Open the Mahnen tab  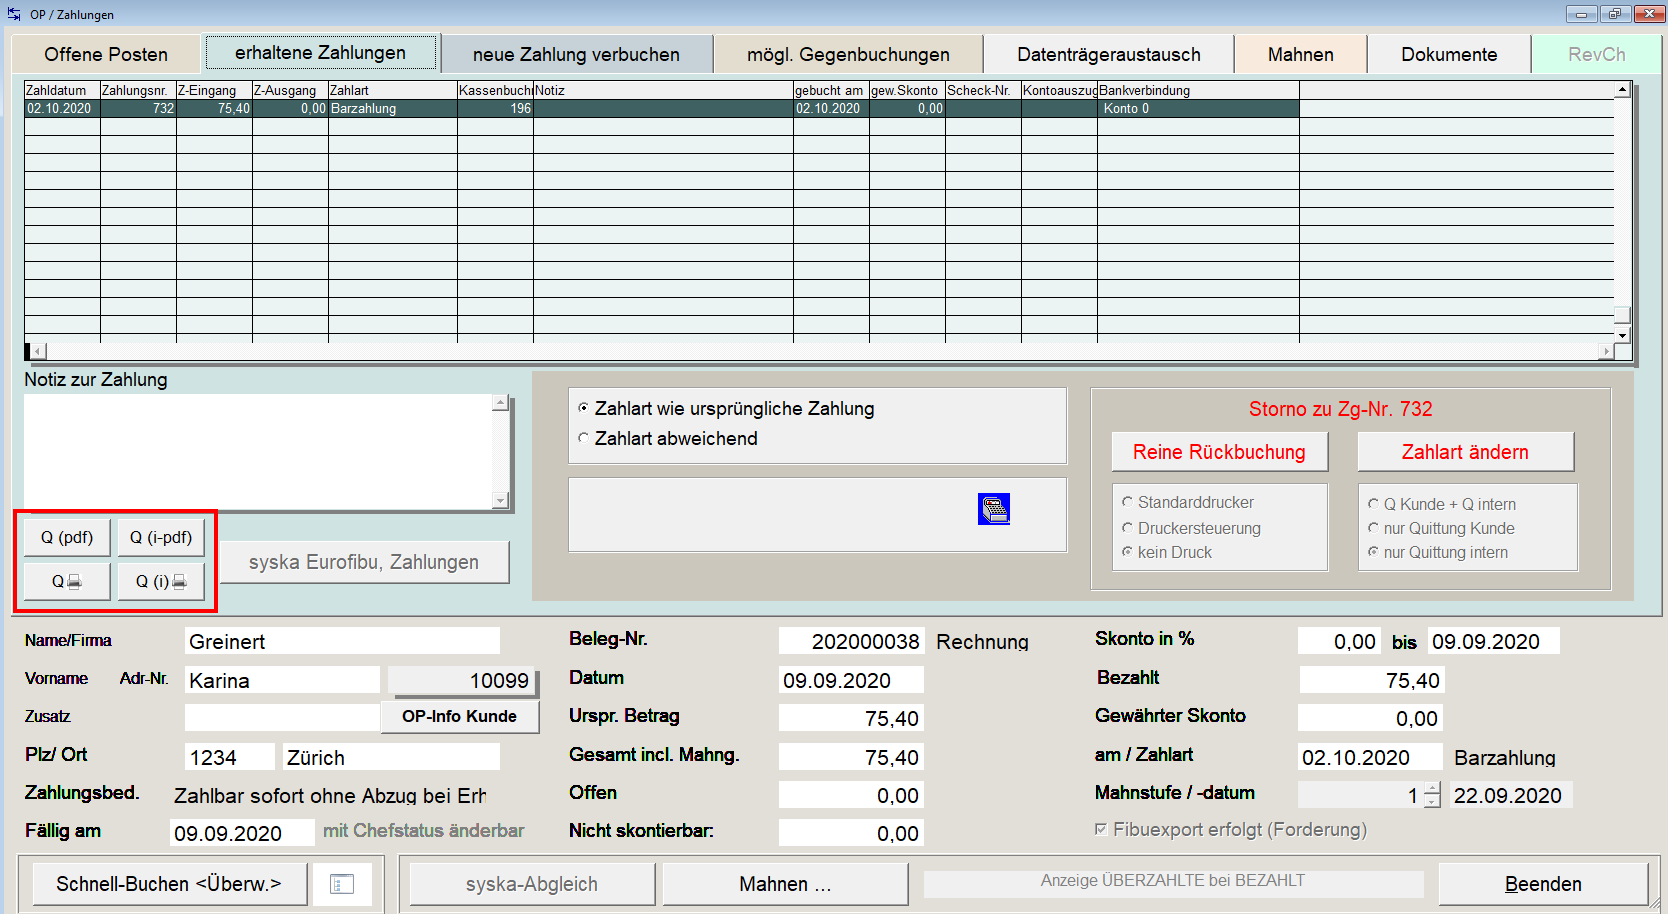coord(1301,54)
